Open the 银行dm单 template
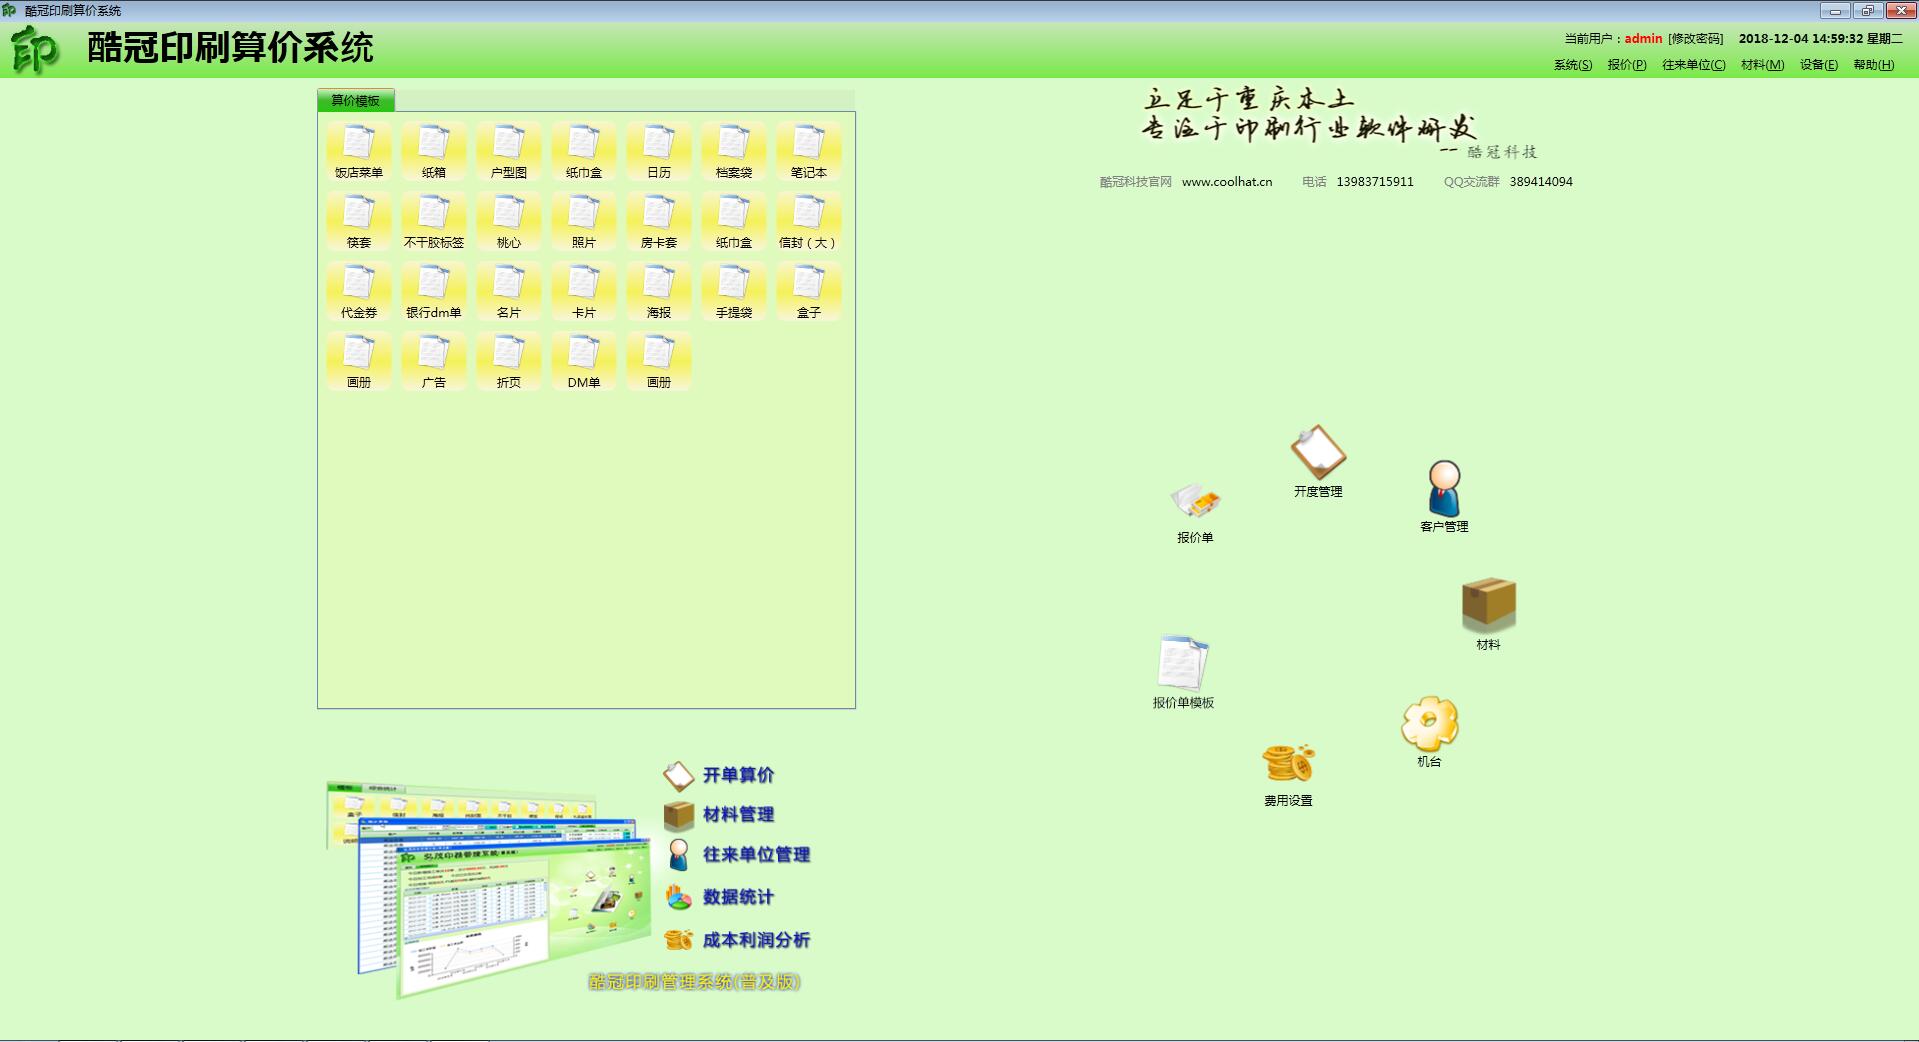 tap(434, 292)
